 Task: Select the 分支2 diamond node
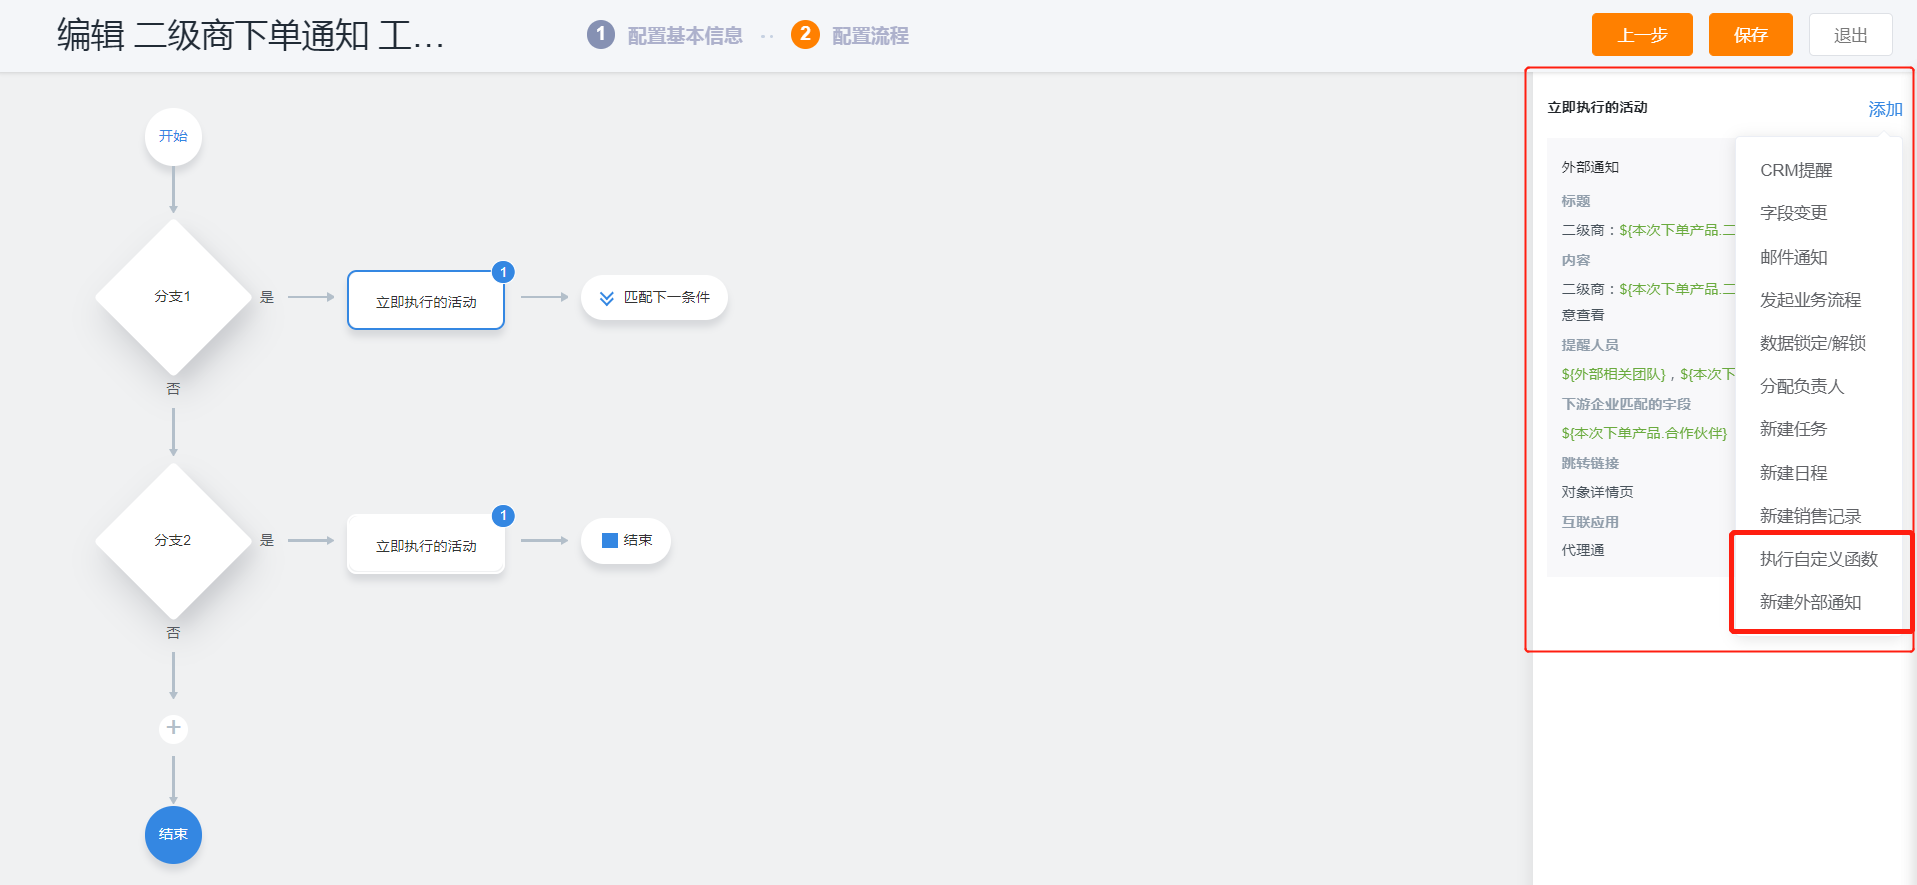(173, 540)
